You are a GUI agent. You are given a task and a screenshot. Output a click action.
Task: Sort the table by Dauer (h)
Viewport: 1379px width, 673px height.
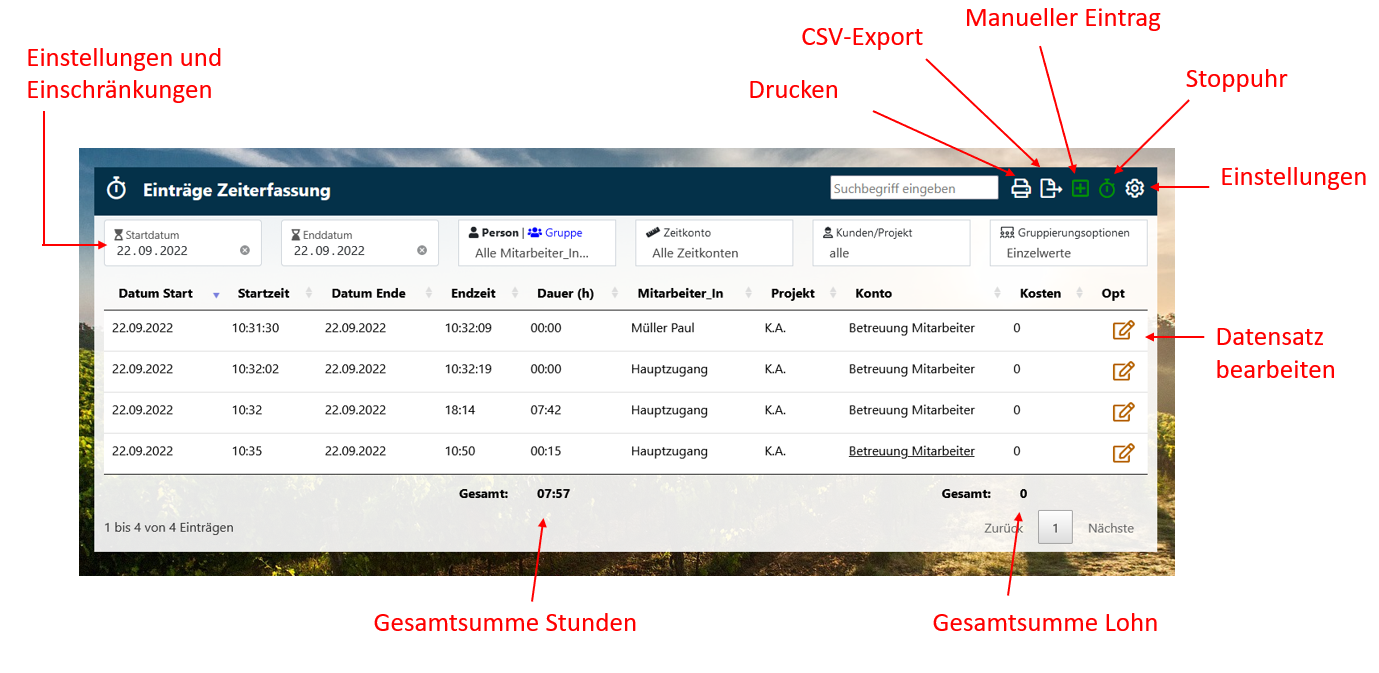(565, 294)
